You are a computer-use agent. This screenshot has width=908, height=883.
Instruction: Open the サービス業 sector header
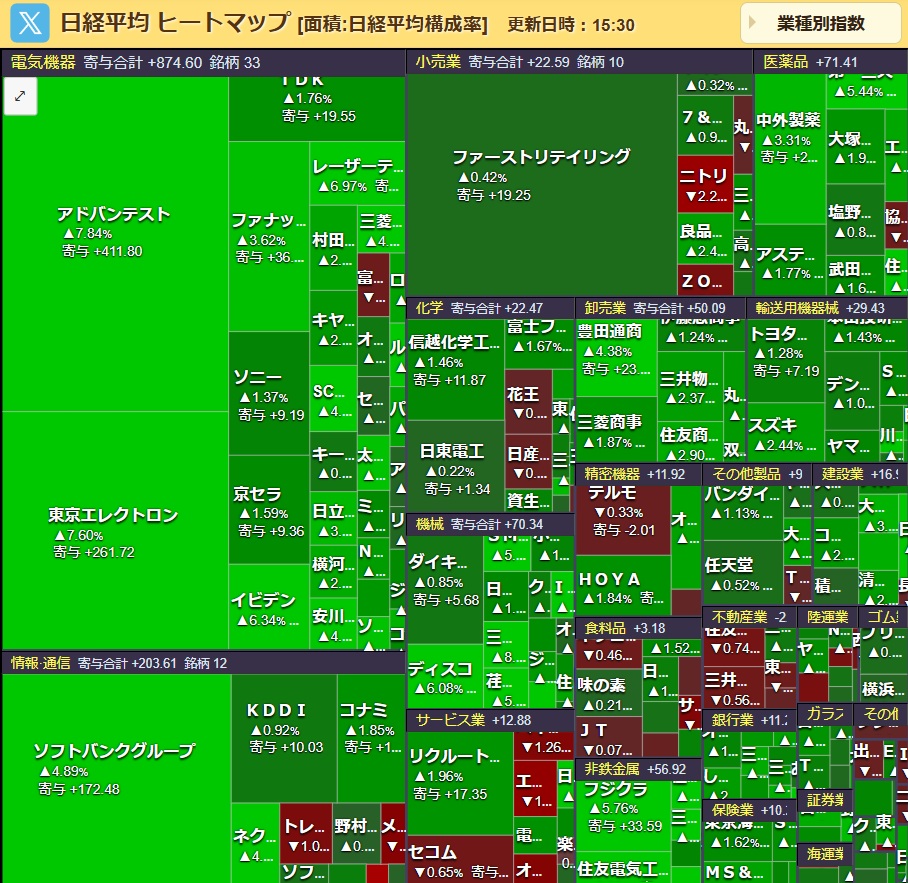pyautogui.click(x=490, y=720)
